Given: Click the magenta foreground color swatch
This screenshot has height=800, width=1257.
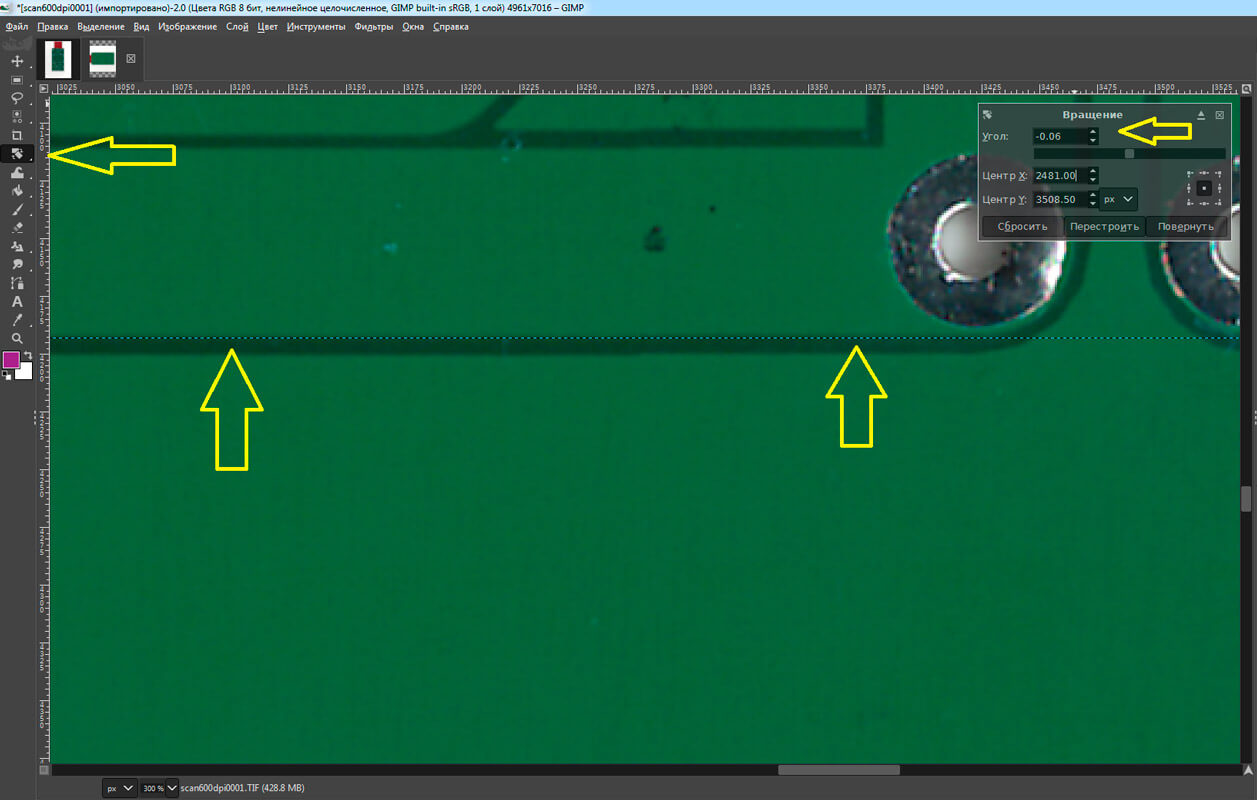Looking at the screenshot, I should point(12,360).
